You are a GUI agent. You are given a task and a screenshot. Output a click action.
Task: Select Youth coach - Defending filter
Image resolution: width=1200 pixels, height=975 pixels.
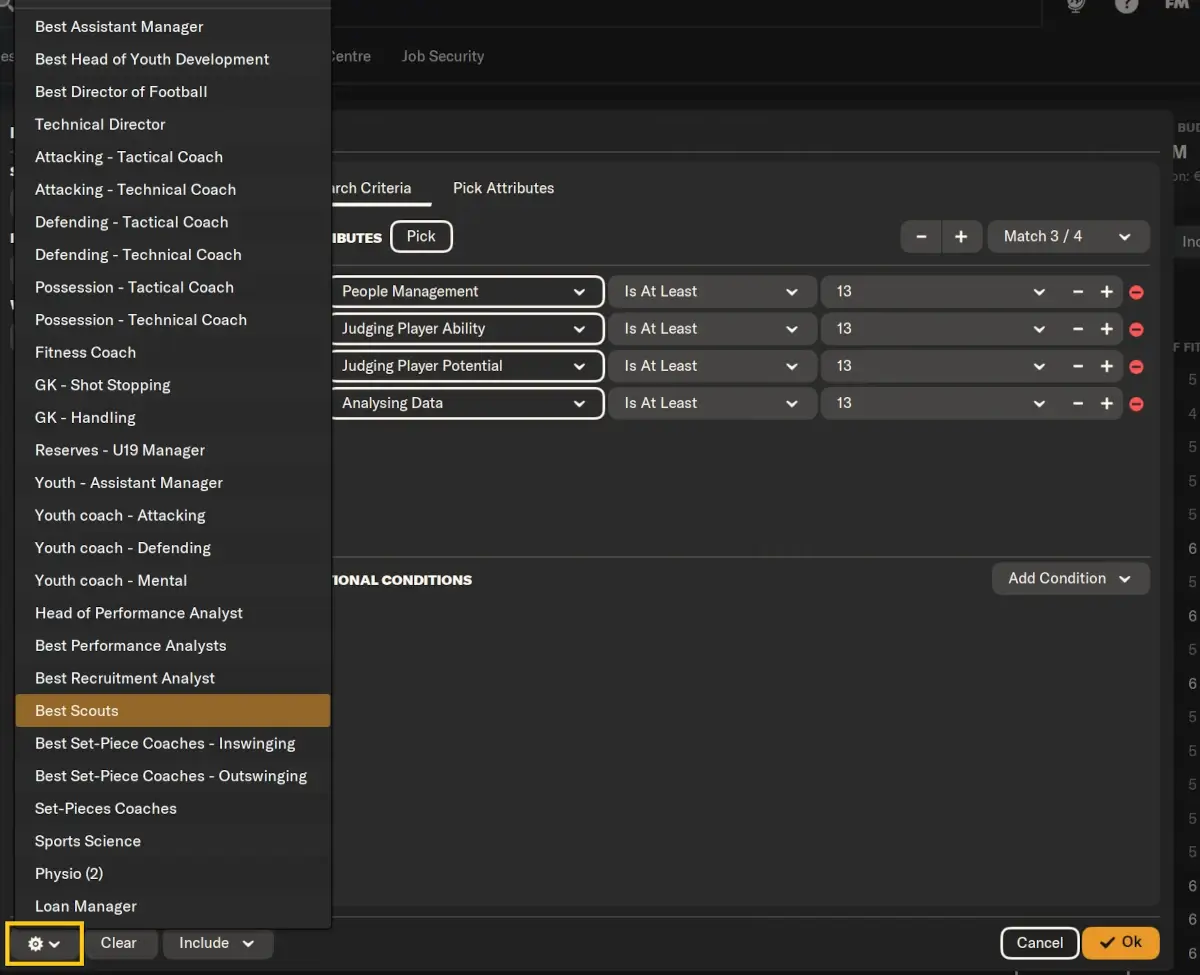coord(173,548)
